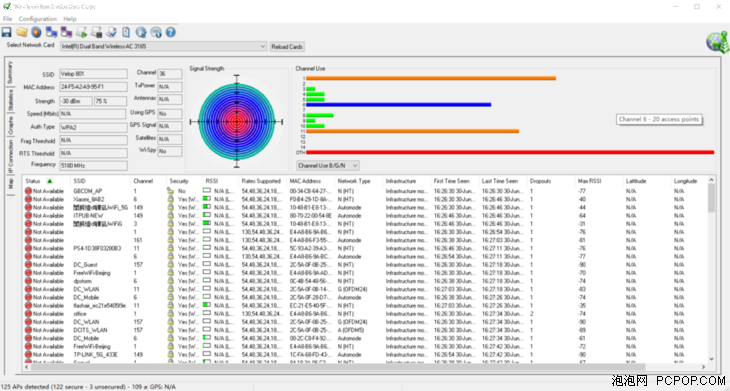This screenshot has height=391, width=730.
Task: Click the open lock icon in GBCOM_AP row
Action: point(170,191)
